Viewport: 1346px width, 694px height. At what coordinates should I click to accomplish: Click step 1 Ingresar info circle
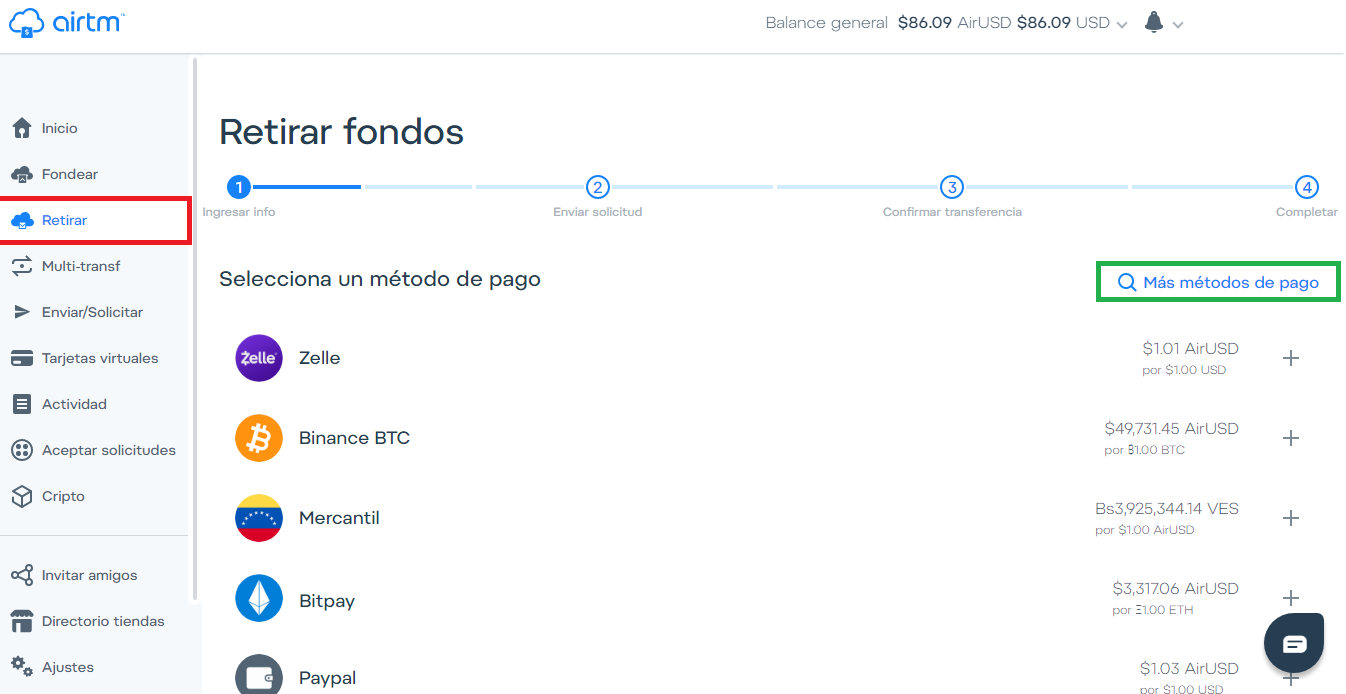point(238,187)
